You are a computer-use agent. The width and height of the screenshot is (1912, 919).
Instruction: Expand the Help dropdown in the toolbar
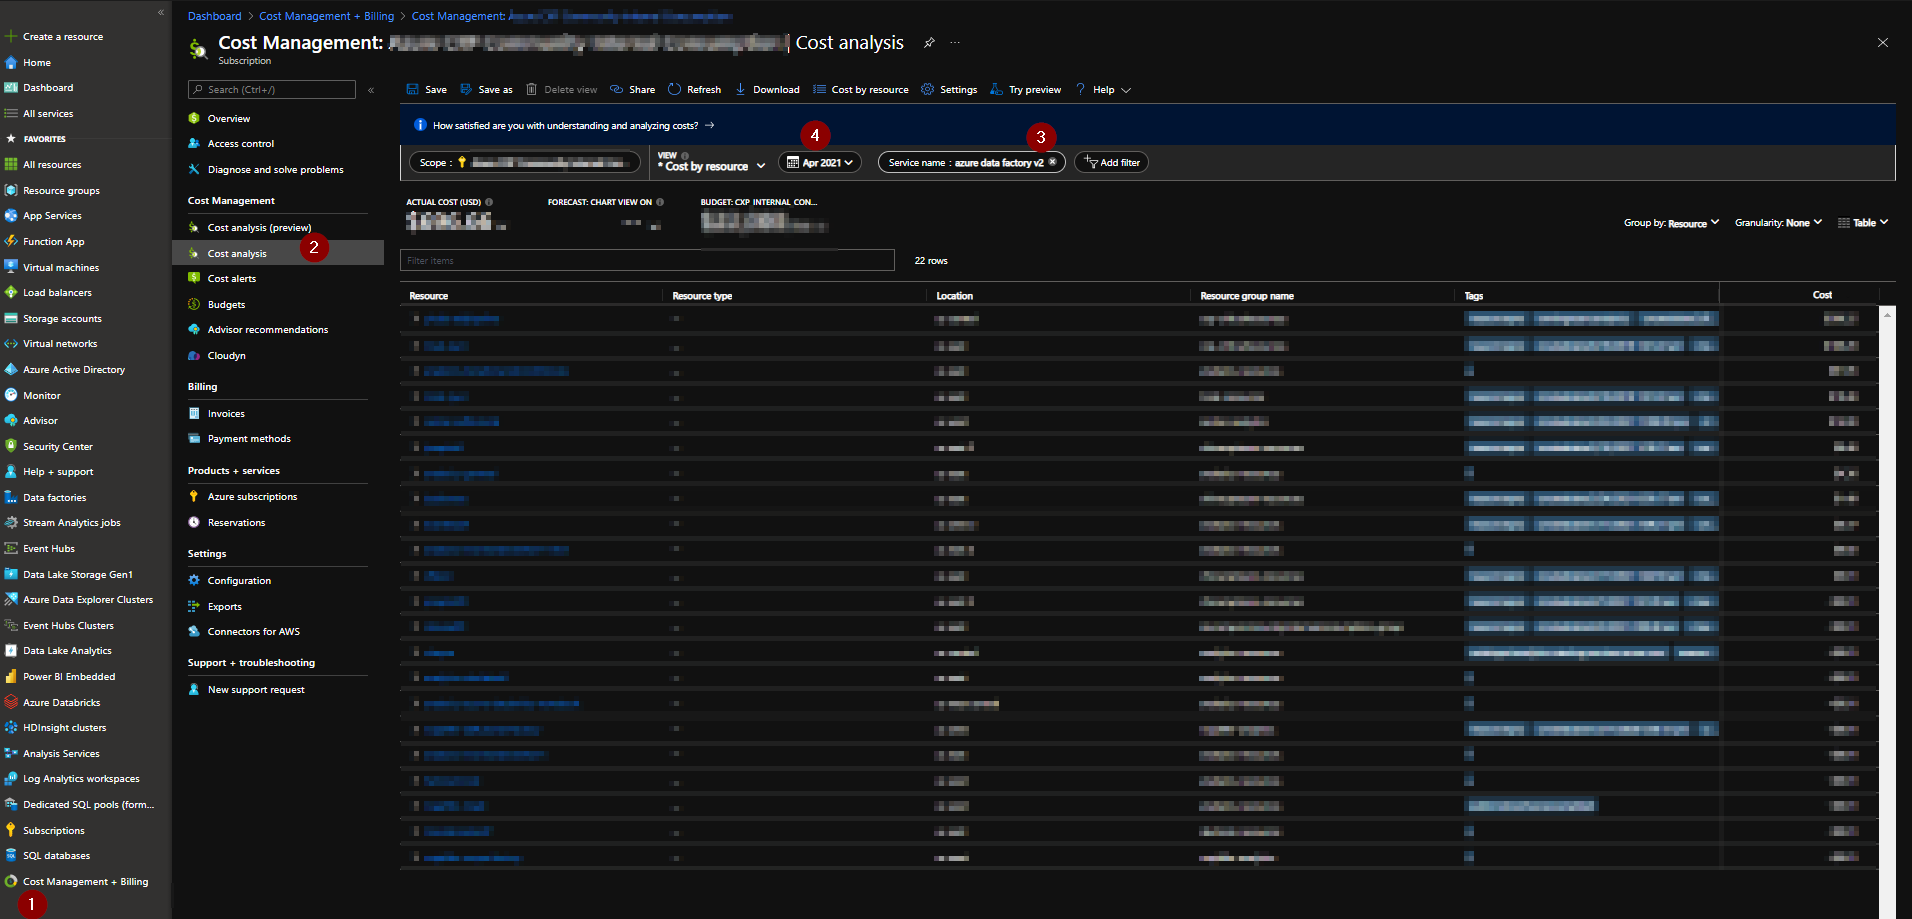[1104, 90]
